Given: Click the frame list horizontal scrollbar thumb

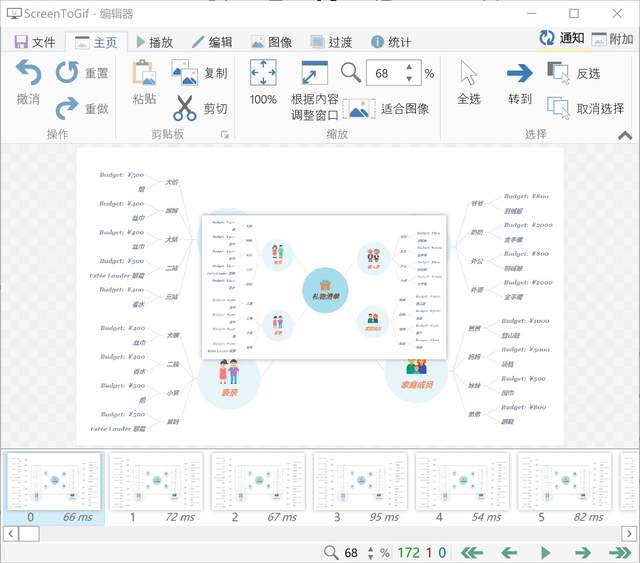Looking at the screenshot, I should coord(29,533).
